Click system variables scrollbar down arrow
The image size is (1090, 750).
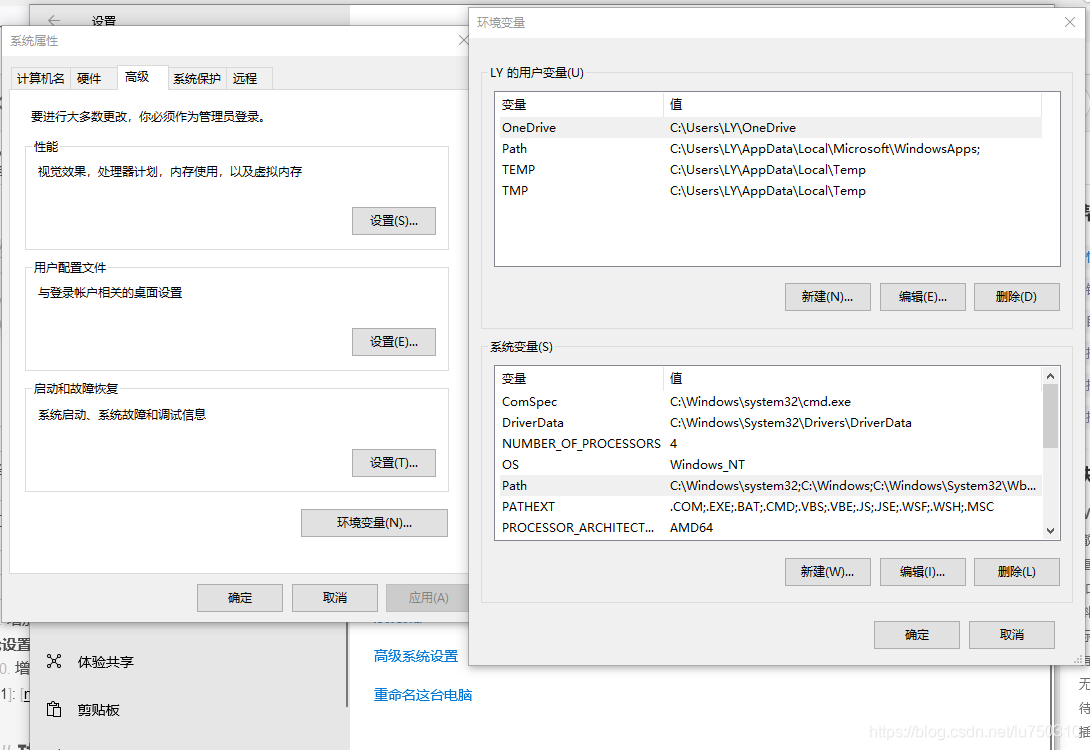click(1050, 530)
